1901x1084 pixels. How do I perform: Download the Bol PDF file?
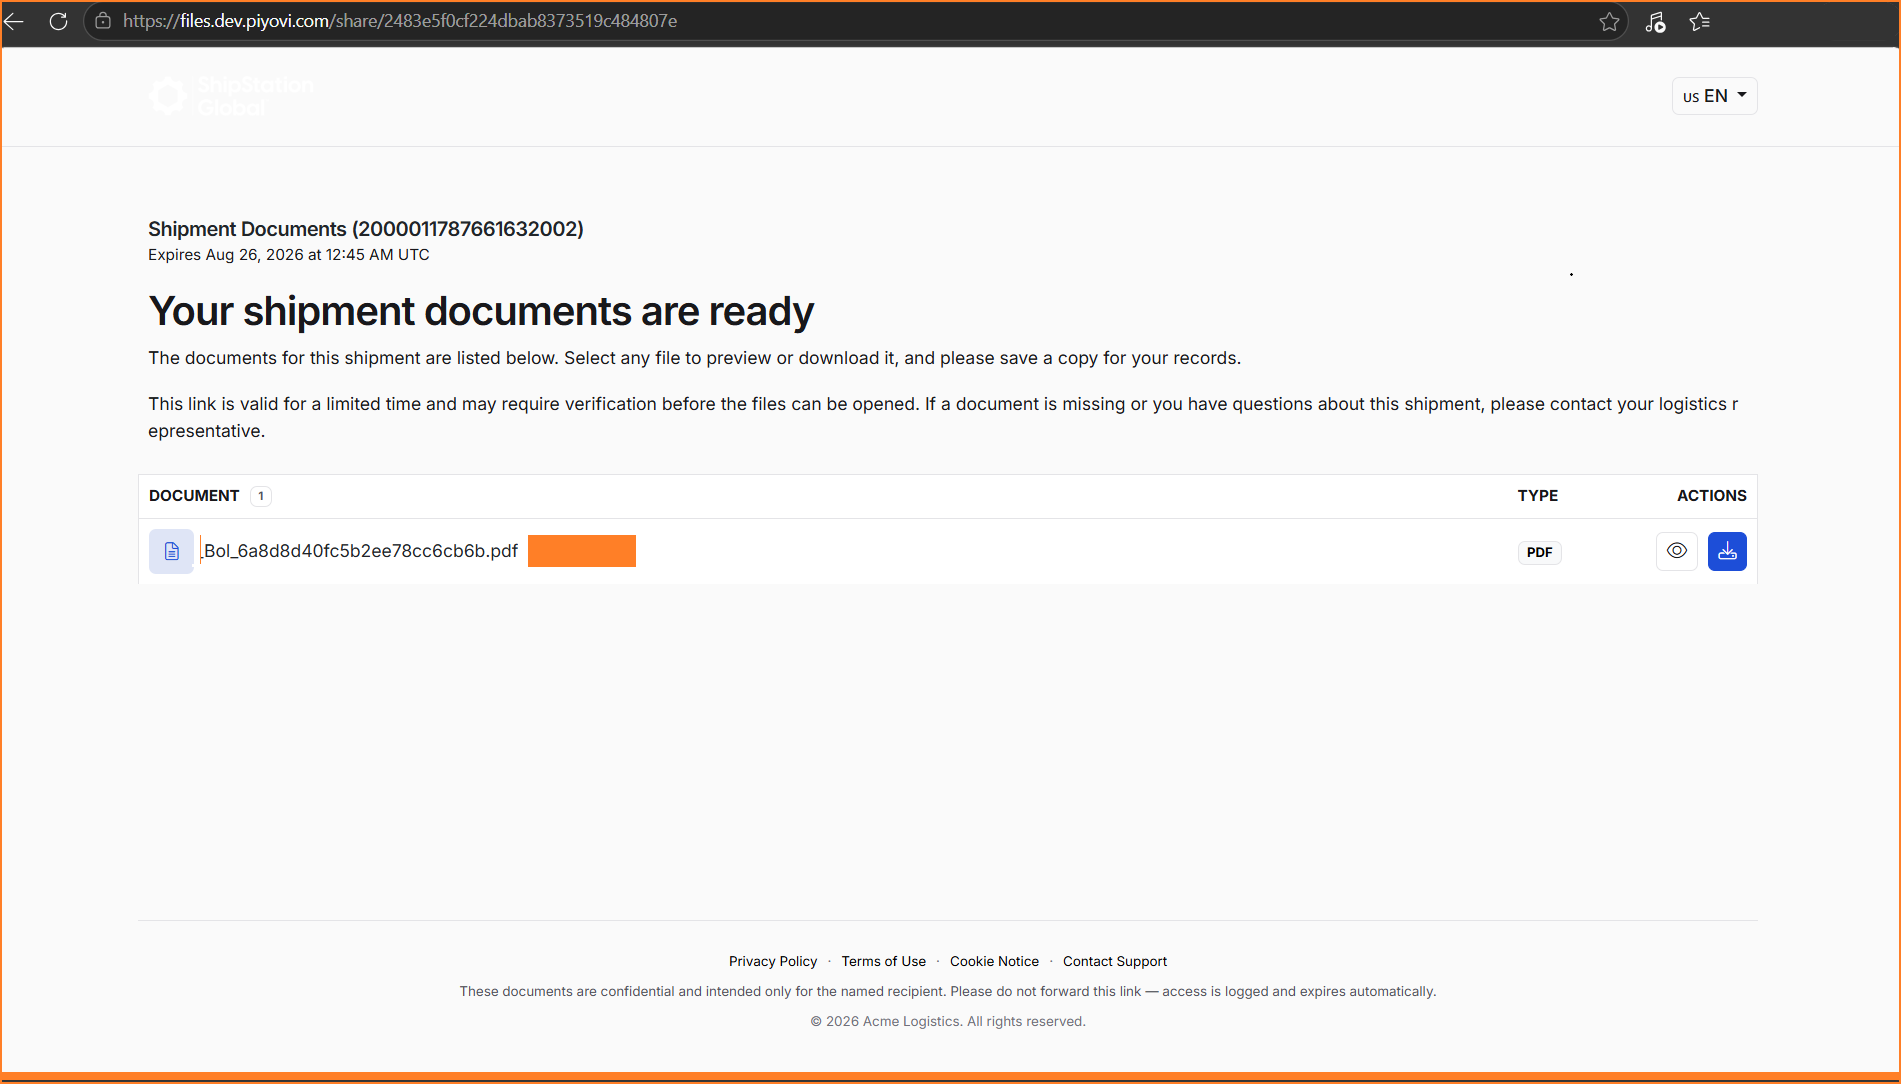(x=1727, y=551)
